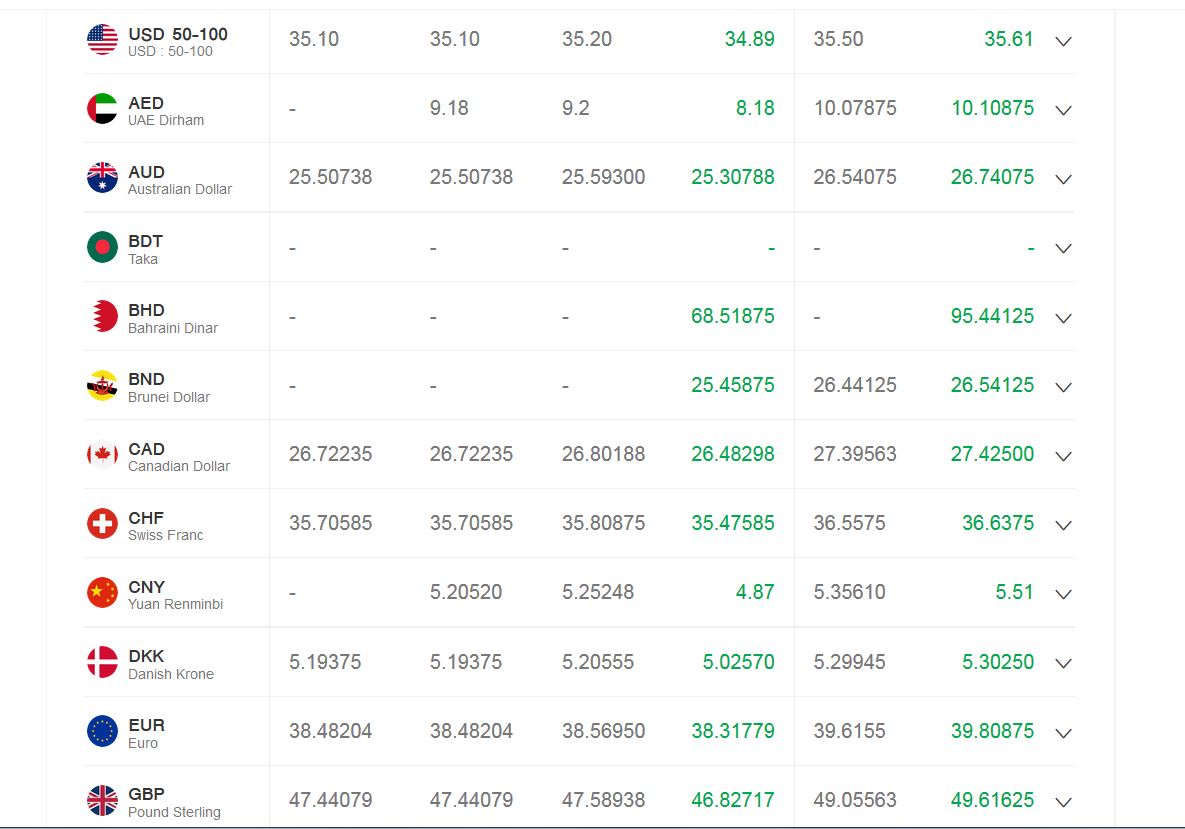
Task: Click the Bangladesh flag icon
Action: pyautogui.click(x=102, y=247)
